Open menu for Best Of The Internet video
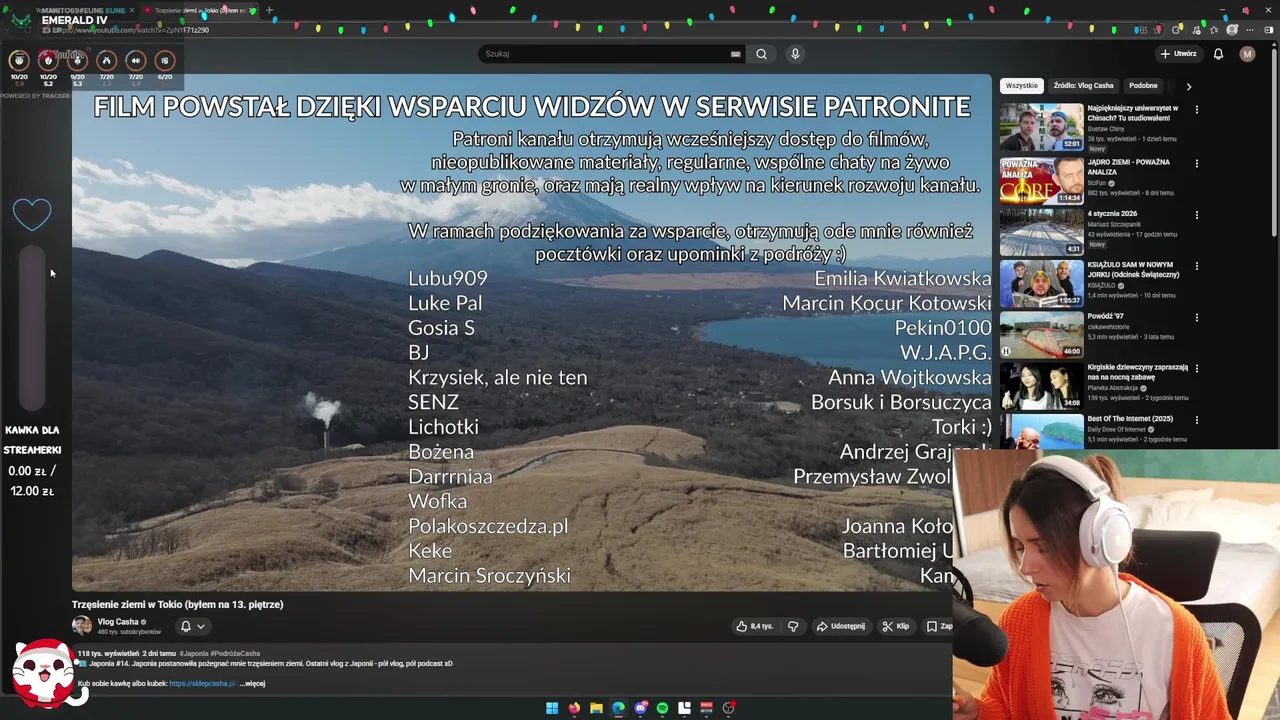The height and width of the screenshot is (720, 1280). point(1196,420)
